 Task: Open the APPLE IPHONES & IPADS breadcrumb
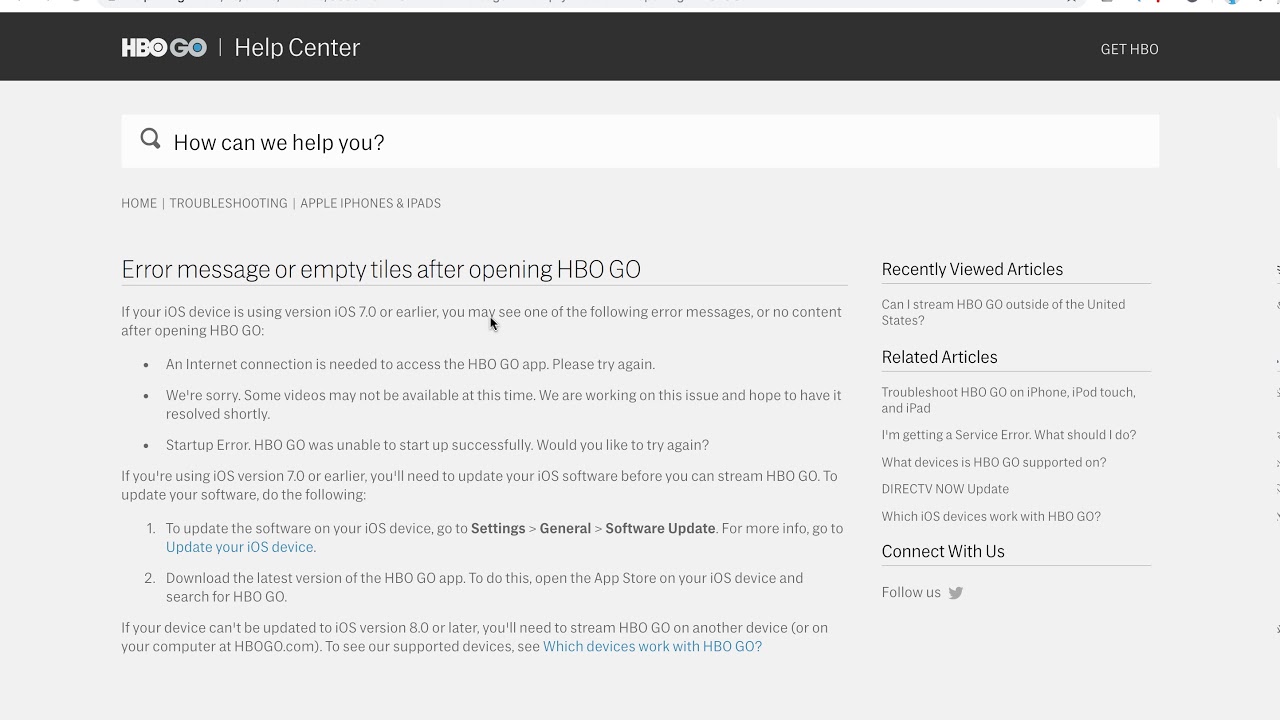370,203
